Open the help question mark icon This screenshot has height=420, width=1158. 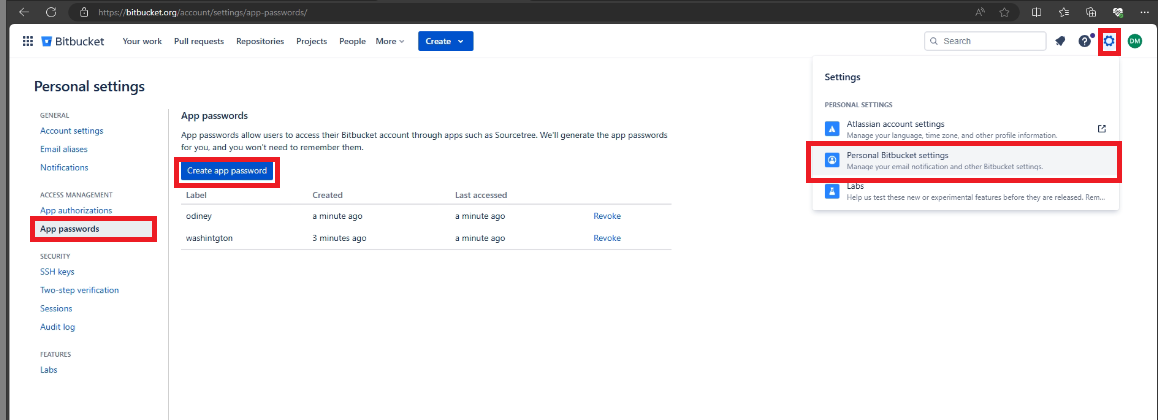pos(1084,41)
